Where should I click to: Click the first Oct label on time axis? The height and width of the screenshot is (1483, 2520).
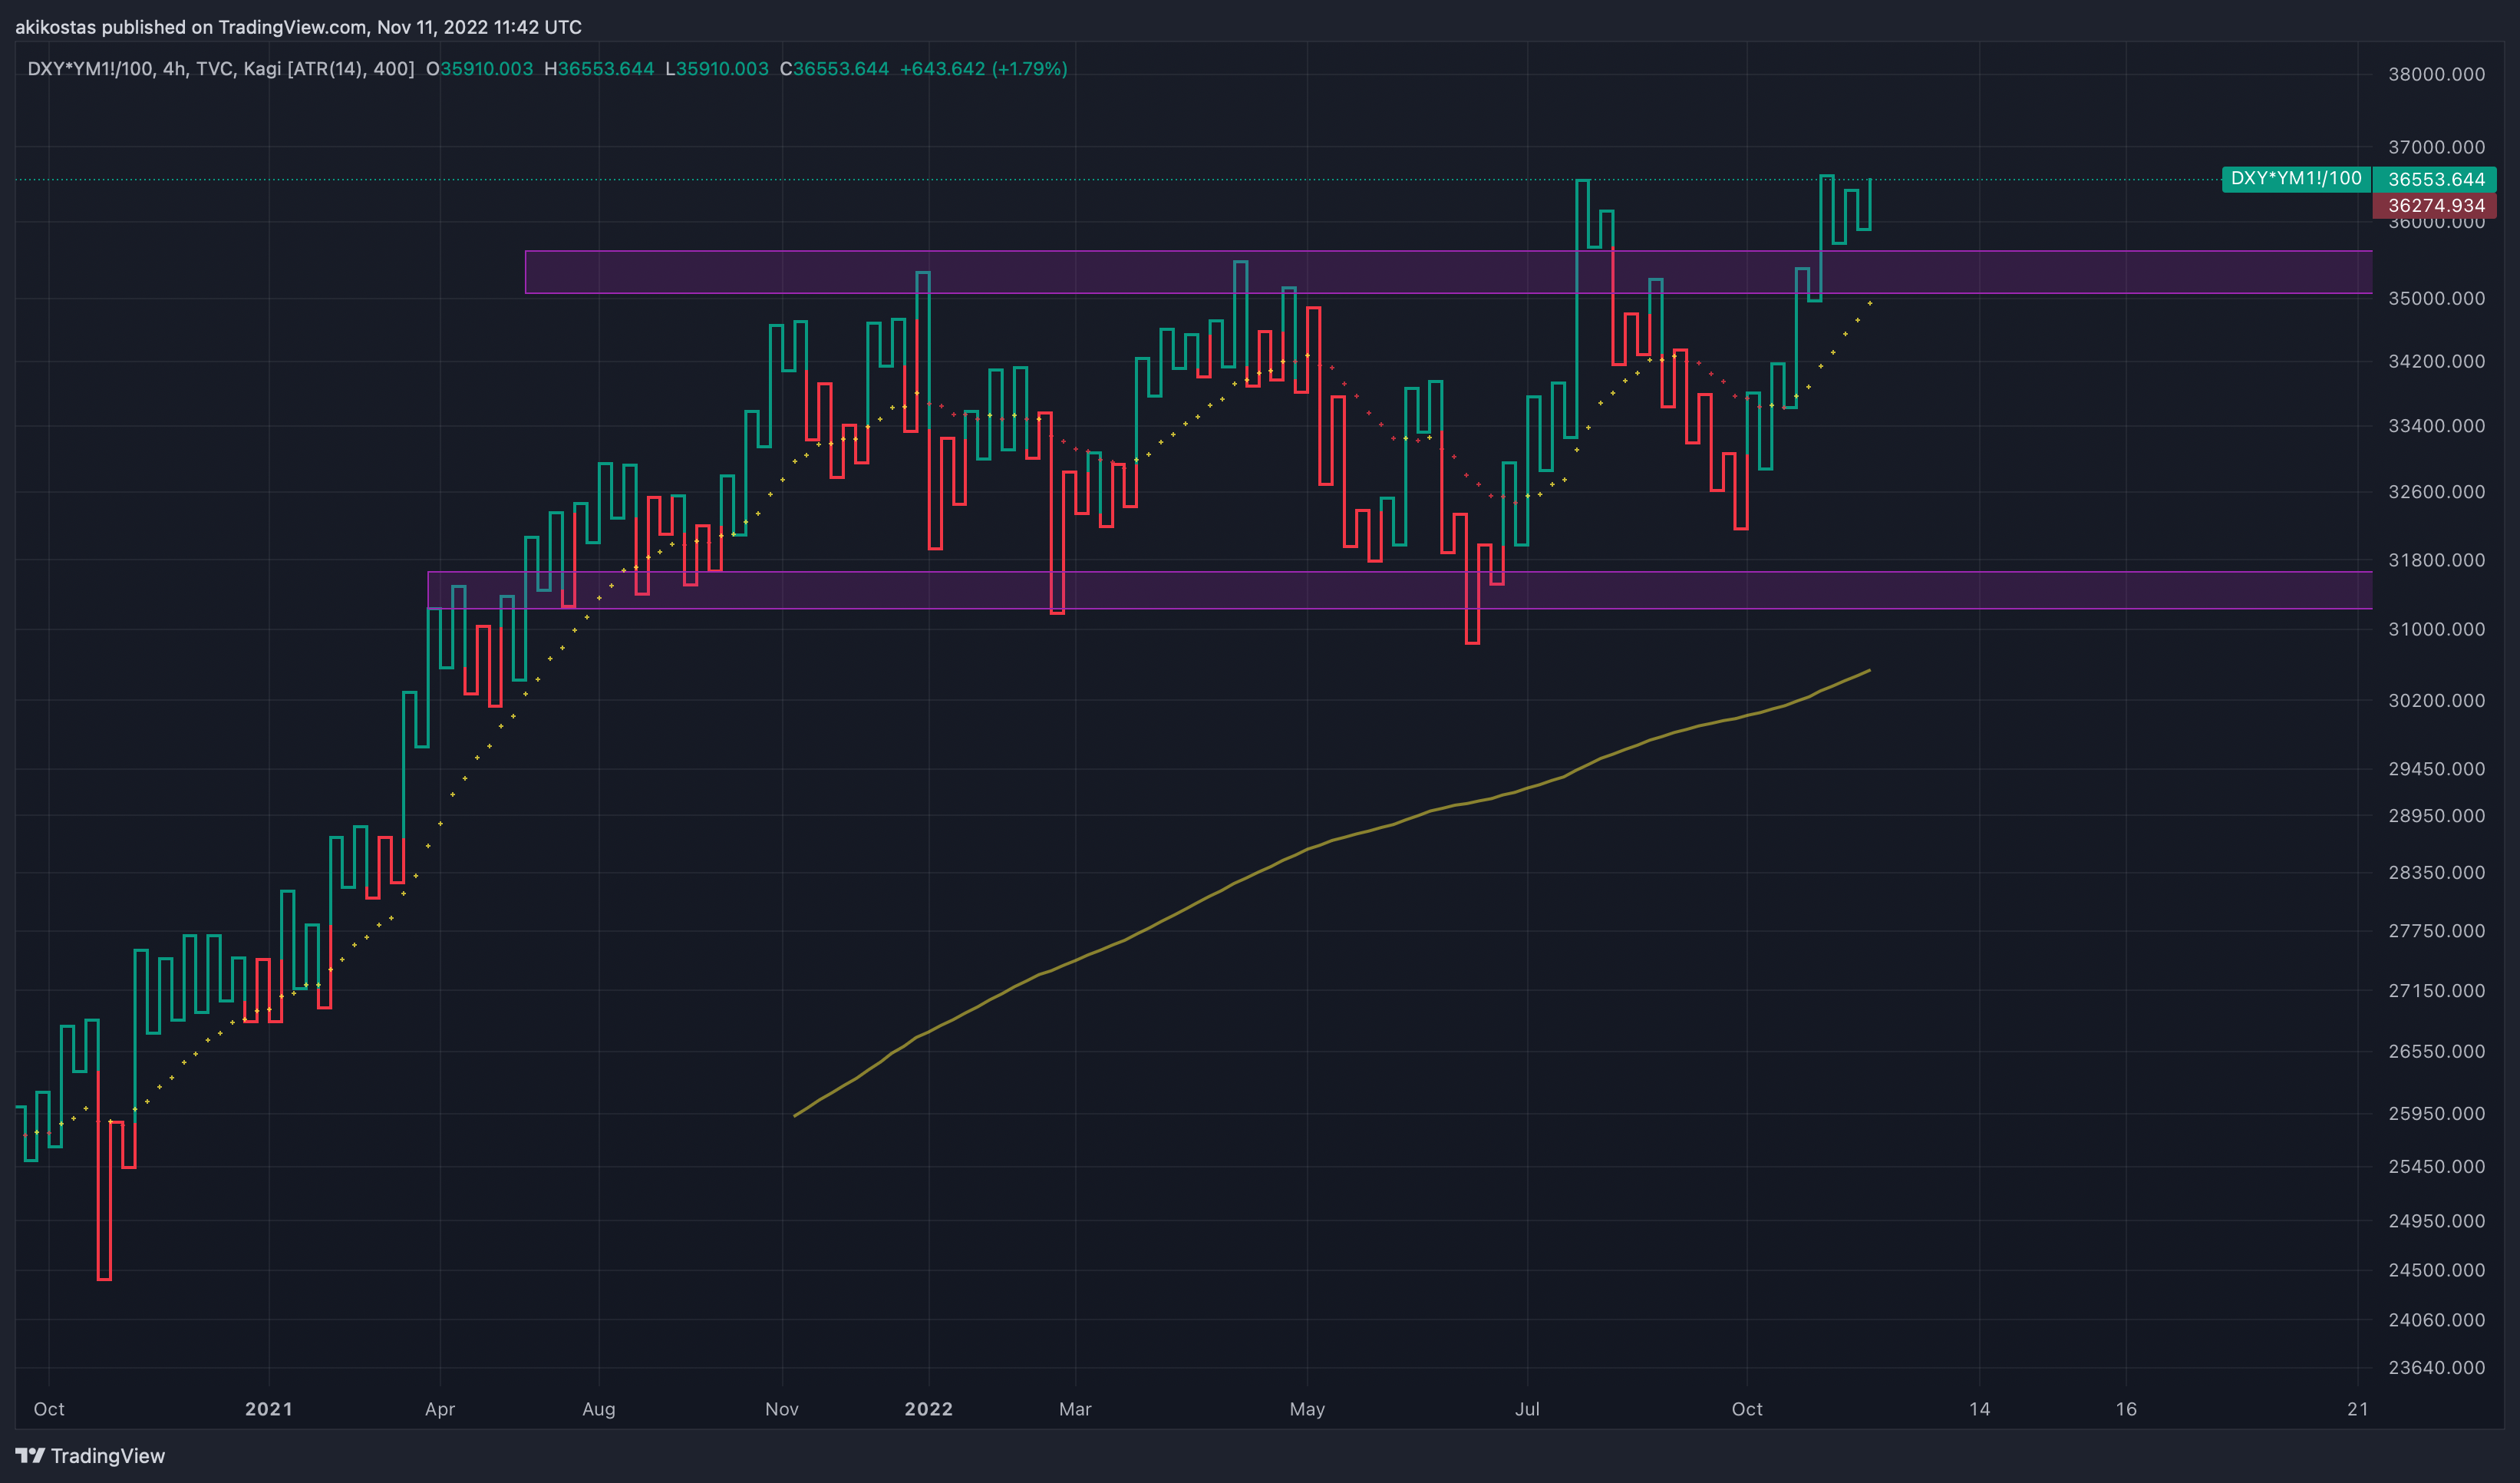(x=49, y=1409)
